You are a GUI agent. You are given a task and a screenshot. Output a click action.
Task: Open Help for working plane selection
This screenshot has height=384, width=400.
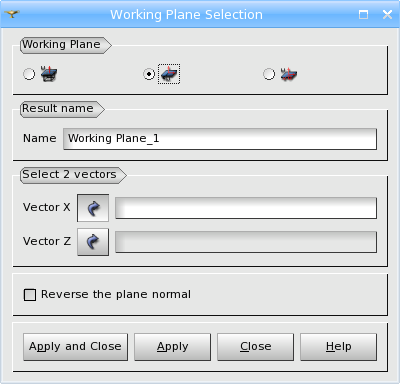[x=338, y=347]
